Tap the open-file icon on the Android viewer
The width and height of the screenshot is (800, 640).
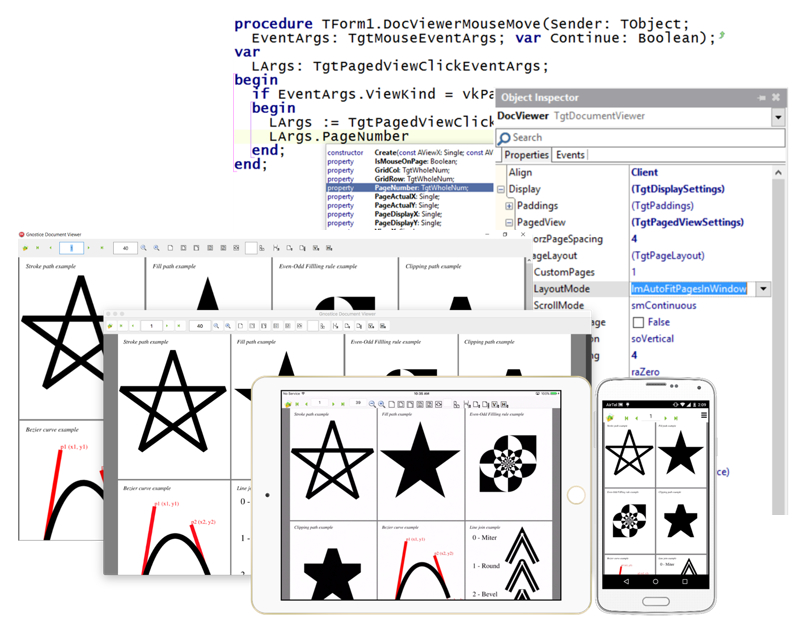pos(610,418)
